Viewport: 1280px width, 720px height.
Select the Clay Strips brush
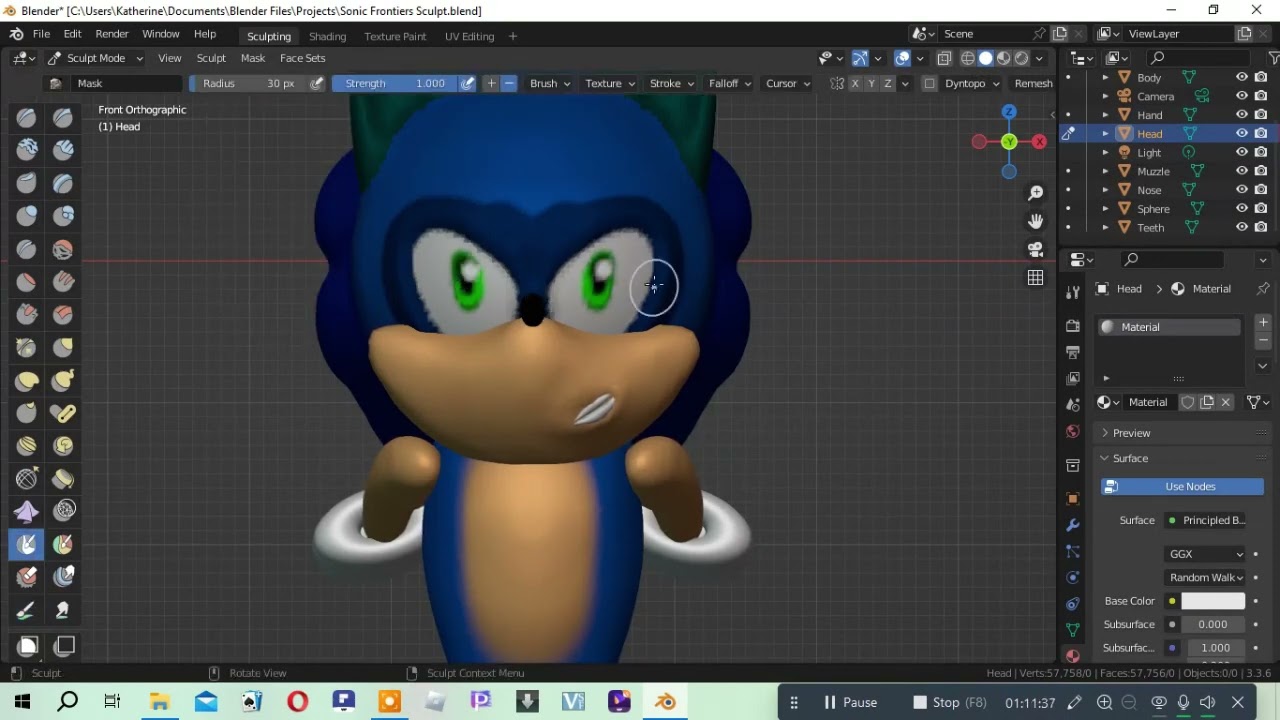pos(64,151)
